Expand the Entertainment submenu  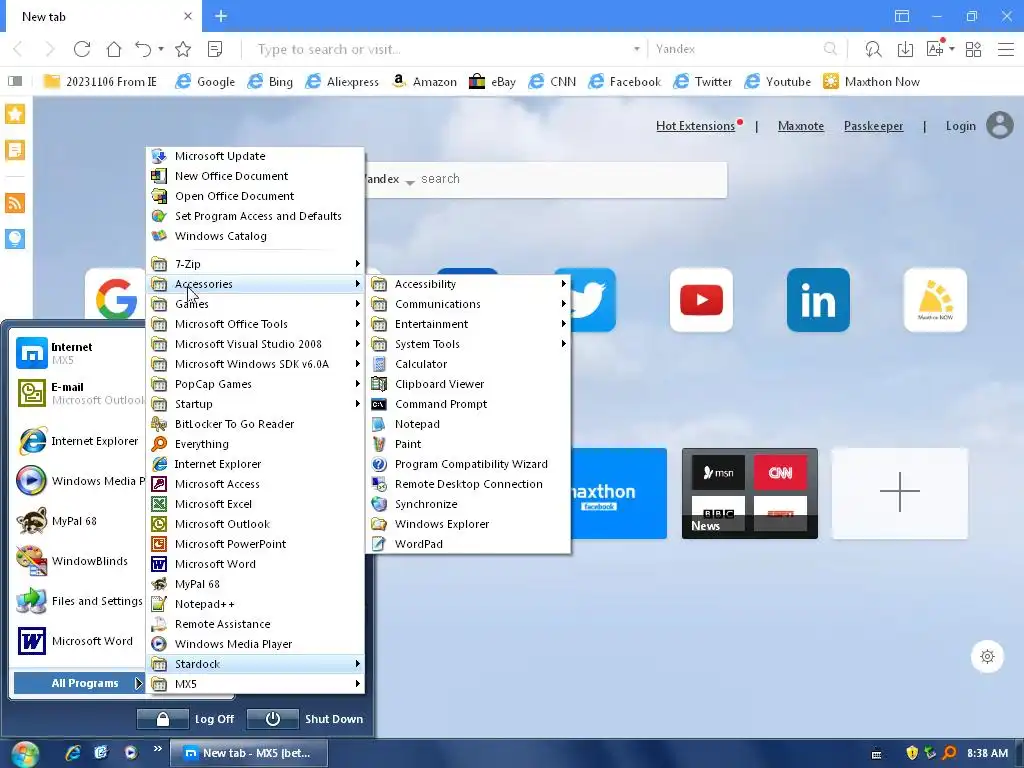pos(468,324)
